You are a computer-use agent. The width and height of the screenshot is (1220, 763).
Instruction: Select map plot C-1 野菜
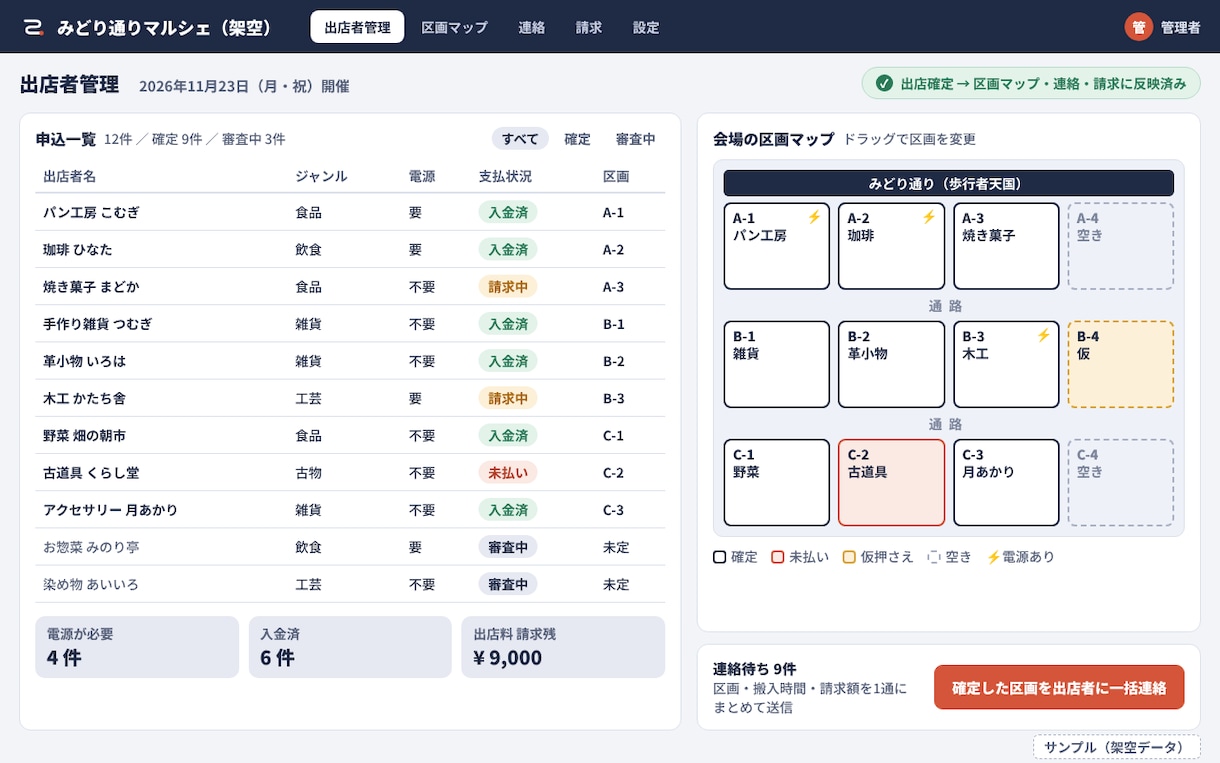point(777,482)
